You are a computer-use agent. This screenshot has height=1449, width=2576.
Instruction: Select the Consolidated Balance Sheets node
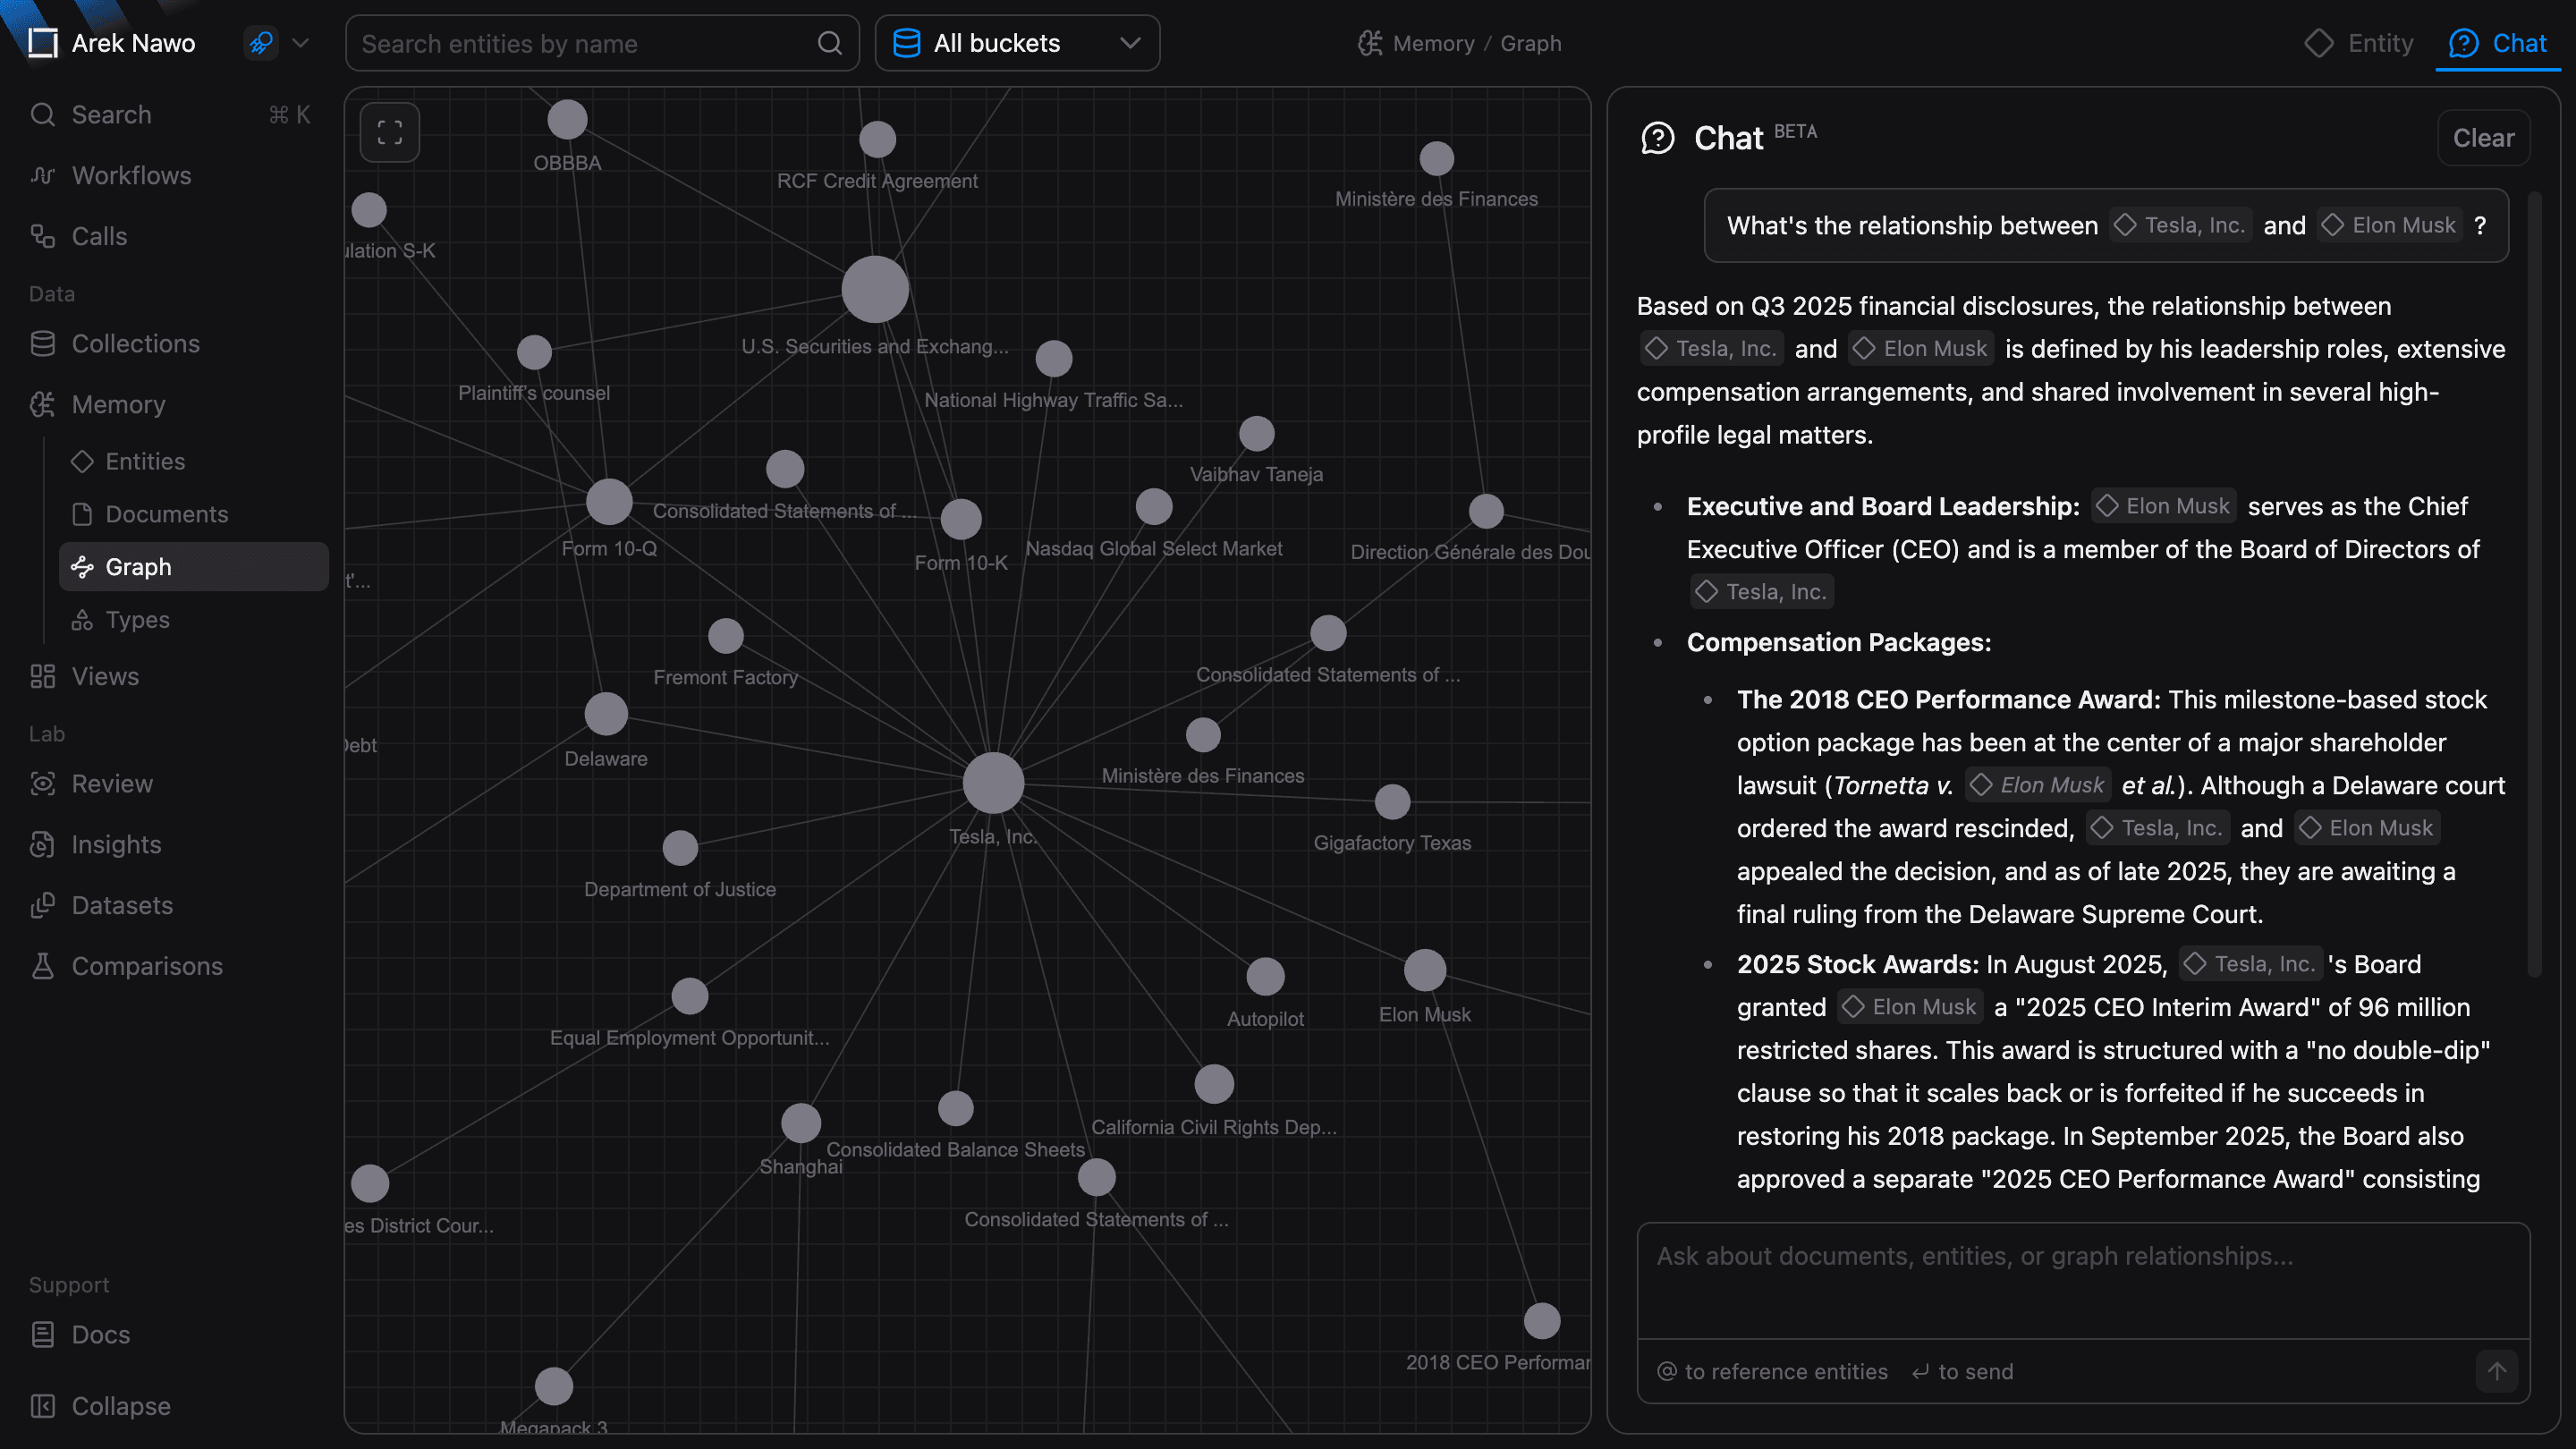[x=956, y=1108]
